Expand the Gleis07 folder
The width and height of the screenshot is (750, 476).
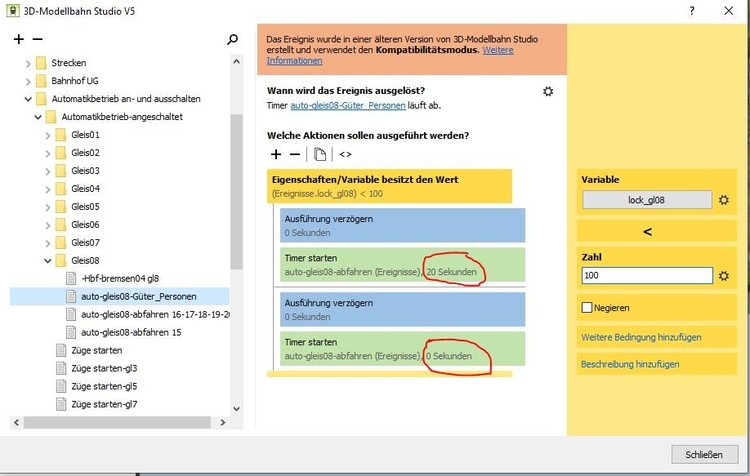[x=47, y=243]
